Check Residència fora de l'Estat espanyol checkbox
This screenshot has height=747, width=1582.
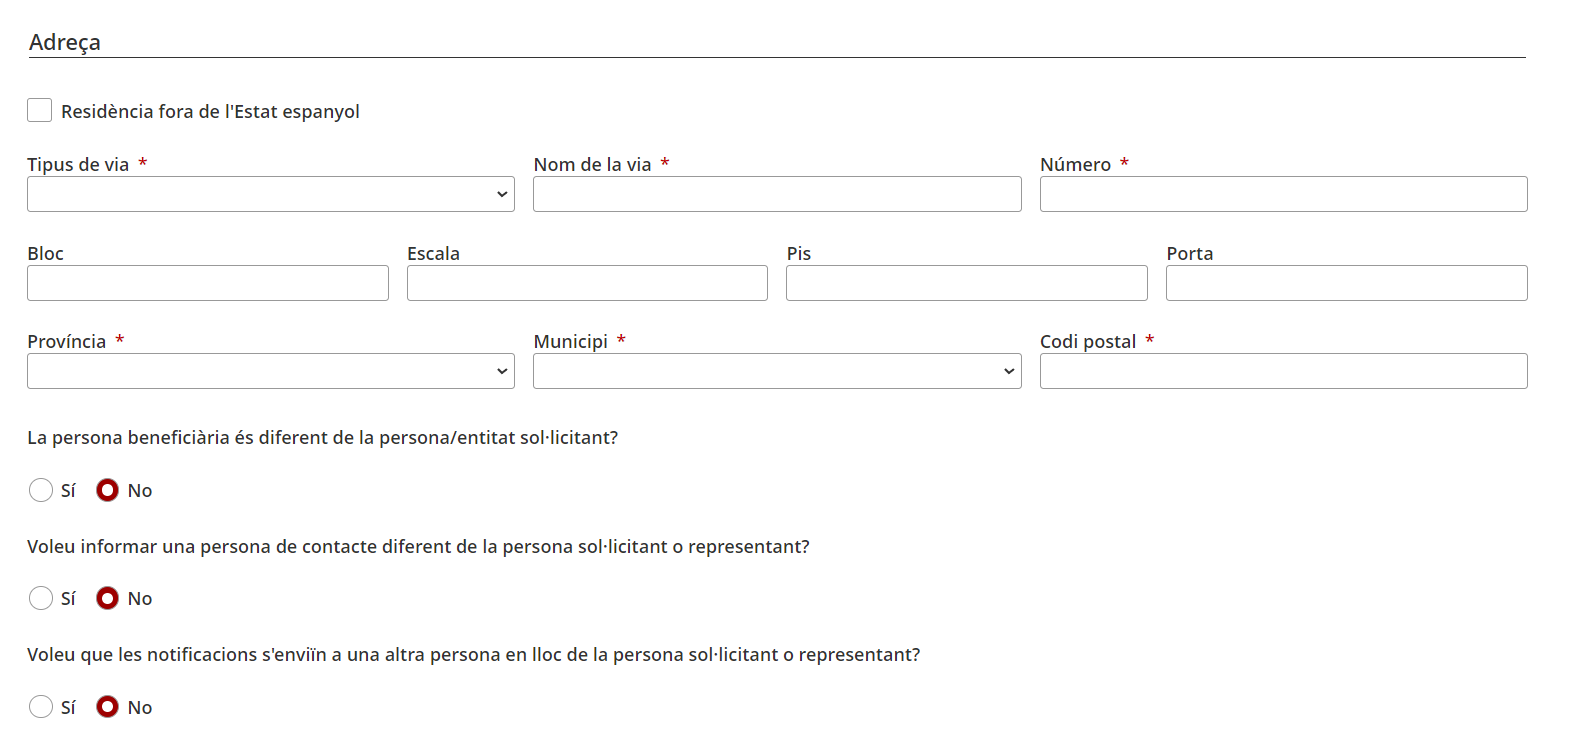click(40, 110)
